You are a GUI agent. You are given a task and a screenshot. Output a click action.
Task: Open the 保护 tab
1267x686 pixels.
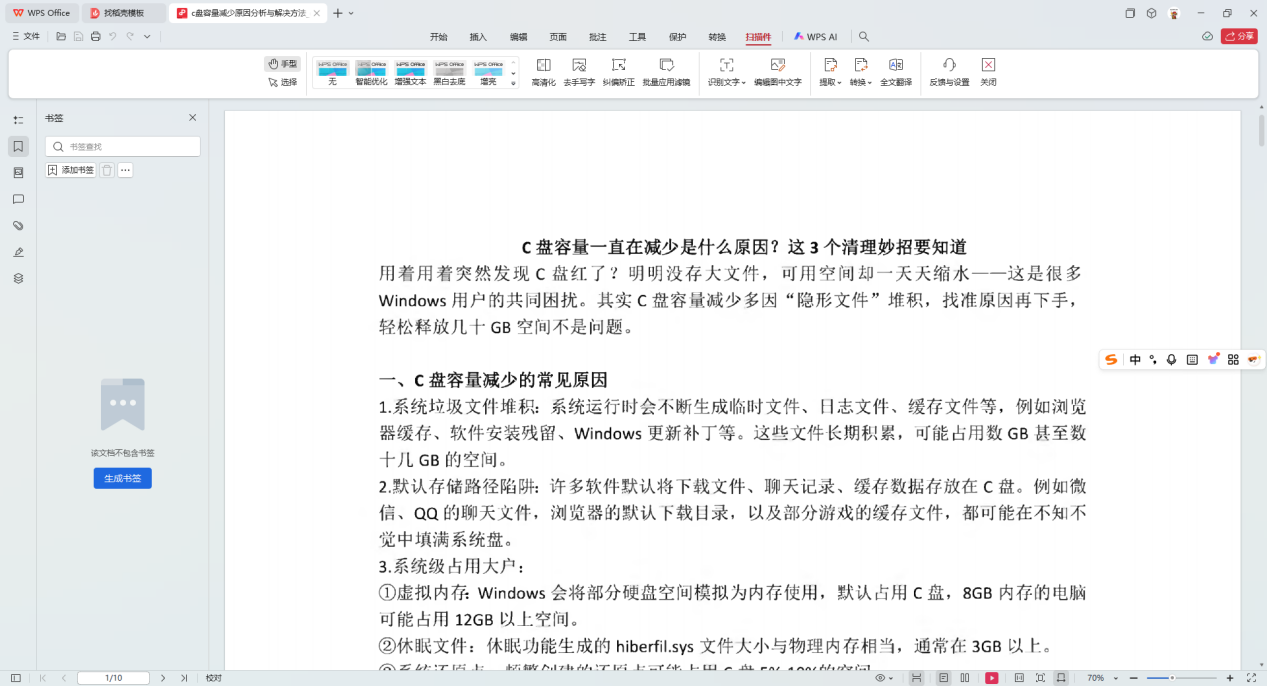(x=677, y=37)
